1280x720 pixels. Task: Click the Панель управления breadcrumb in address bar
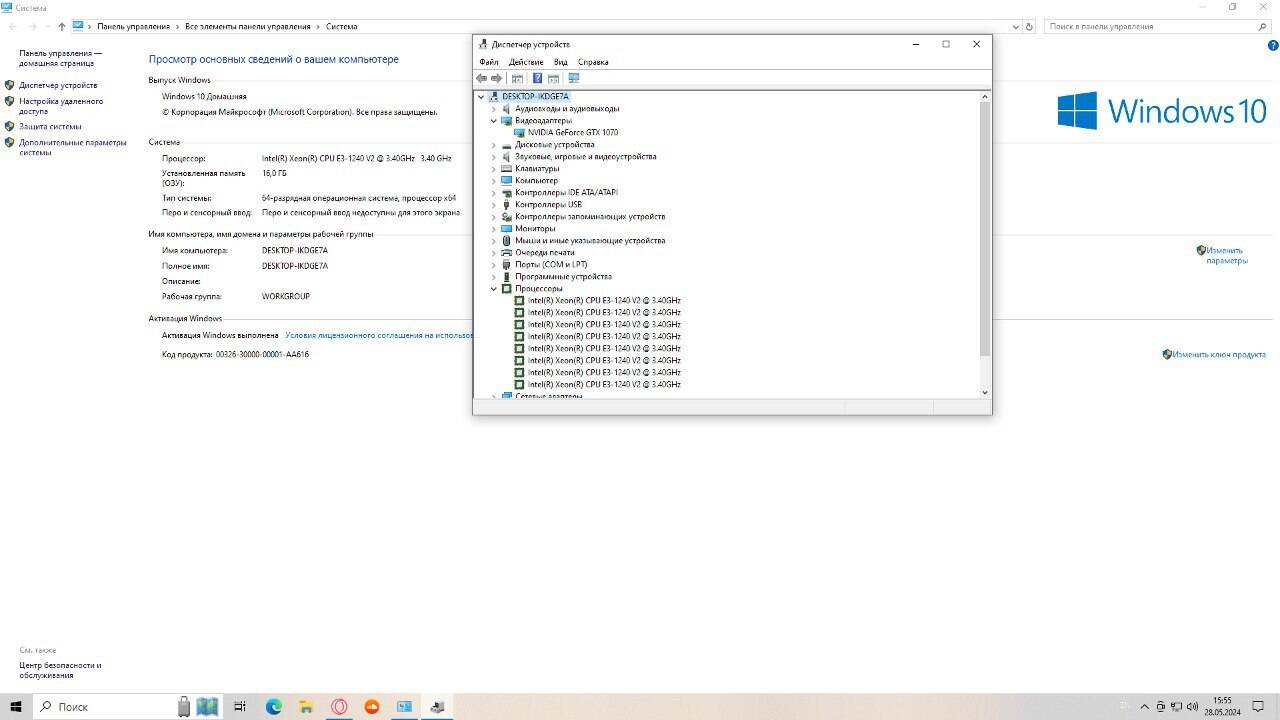(136, 27)
